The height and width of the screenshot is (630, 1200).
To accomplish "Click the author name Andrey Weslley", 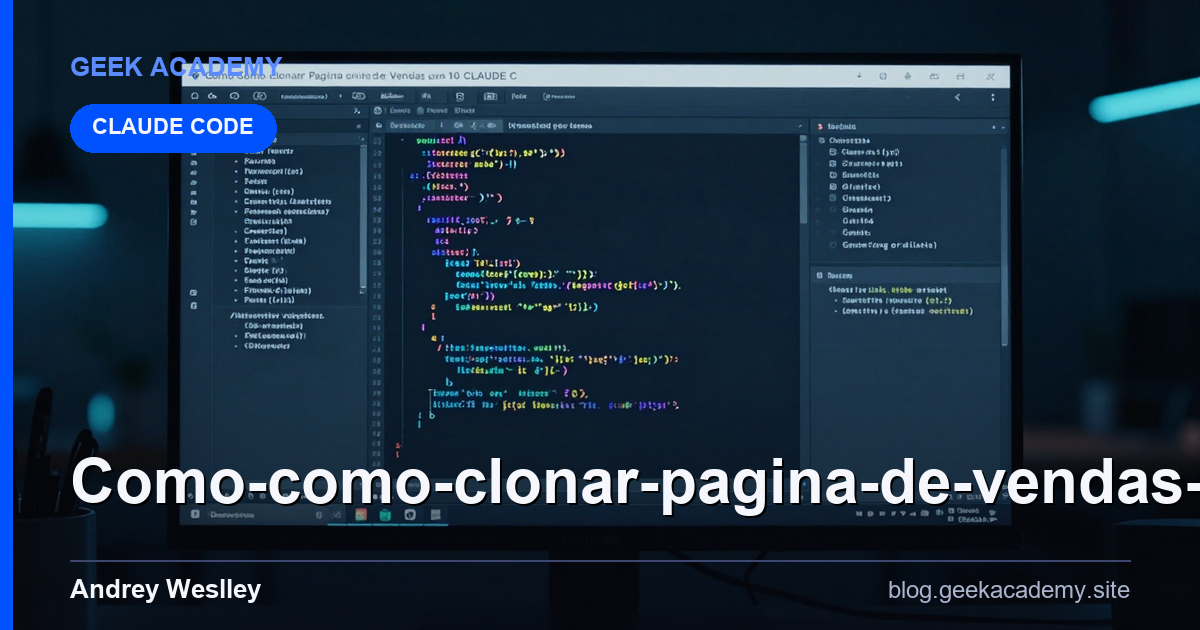I will tap(165, 590).
